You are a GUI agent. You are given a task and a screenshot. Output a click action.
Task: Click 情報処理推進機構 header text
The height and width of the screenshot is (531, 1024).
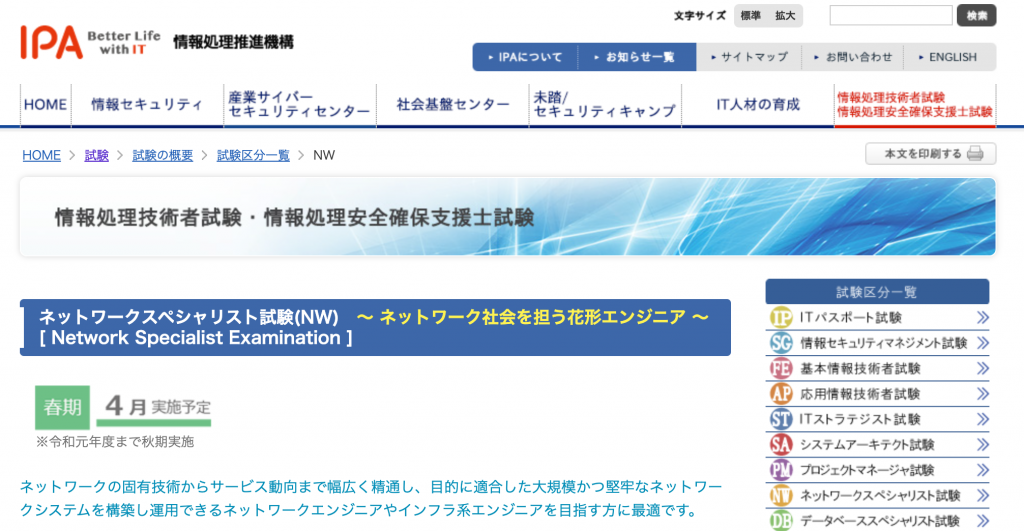pos(233,42)
